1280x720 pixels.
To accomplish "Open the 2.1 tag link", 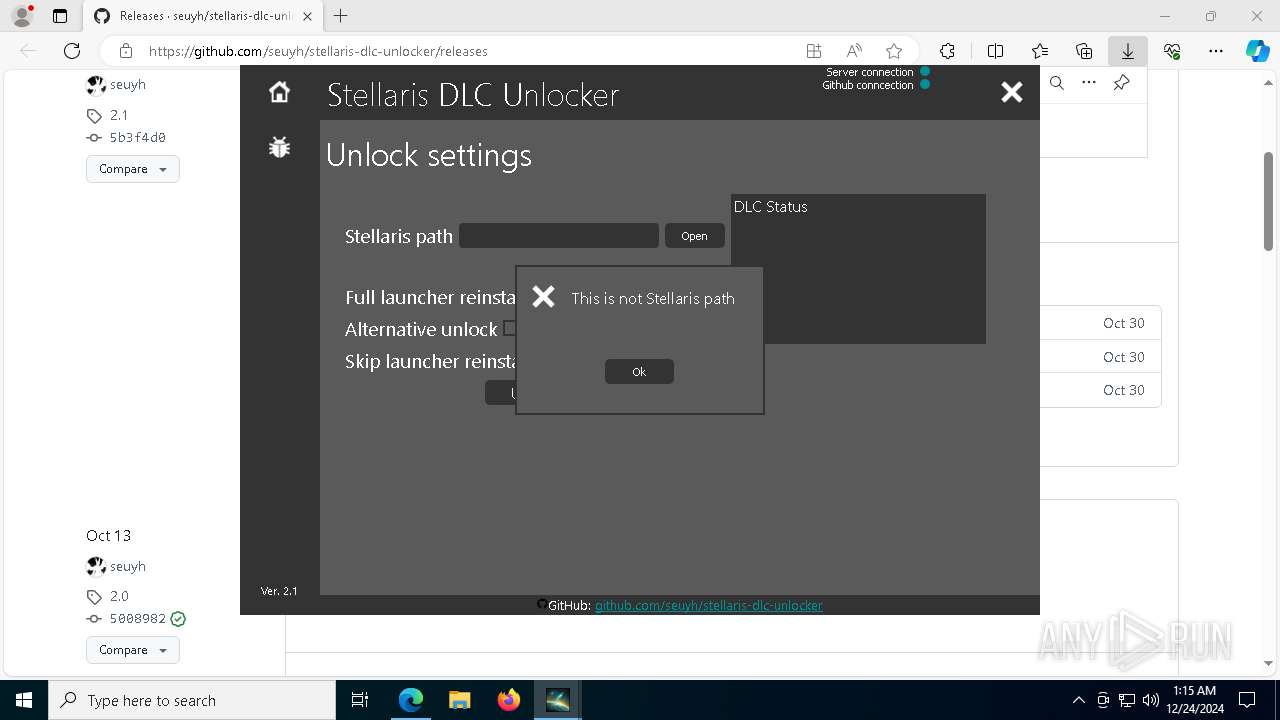I will pos(119,115).
